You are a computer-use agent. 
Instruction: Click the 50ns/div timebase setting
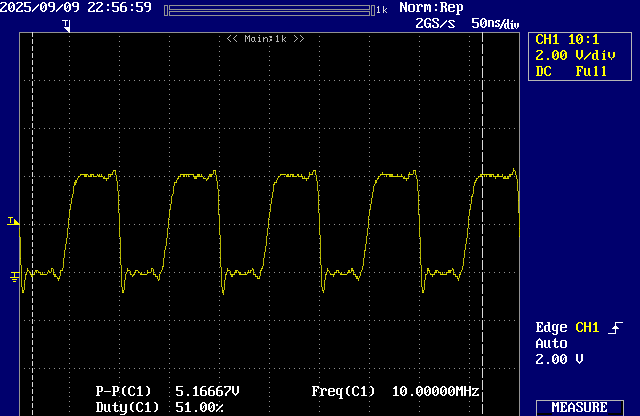pyautogui.click(x=495, y=23)
